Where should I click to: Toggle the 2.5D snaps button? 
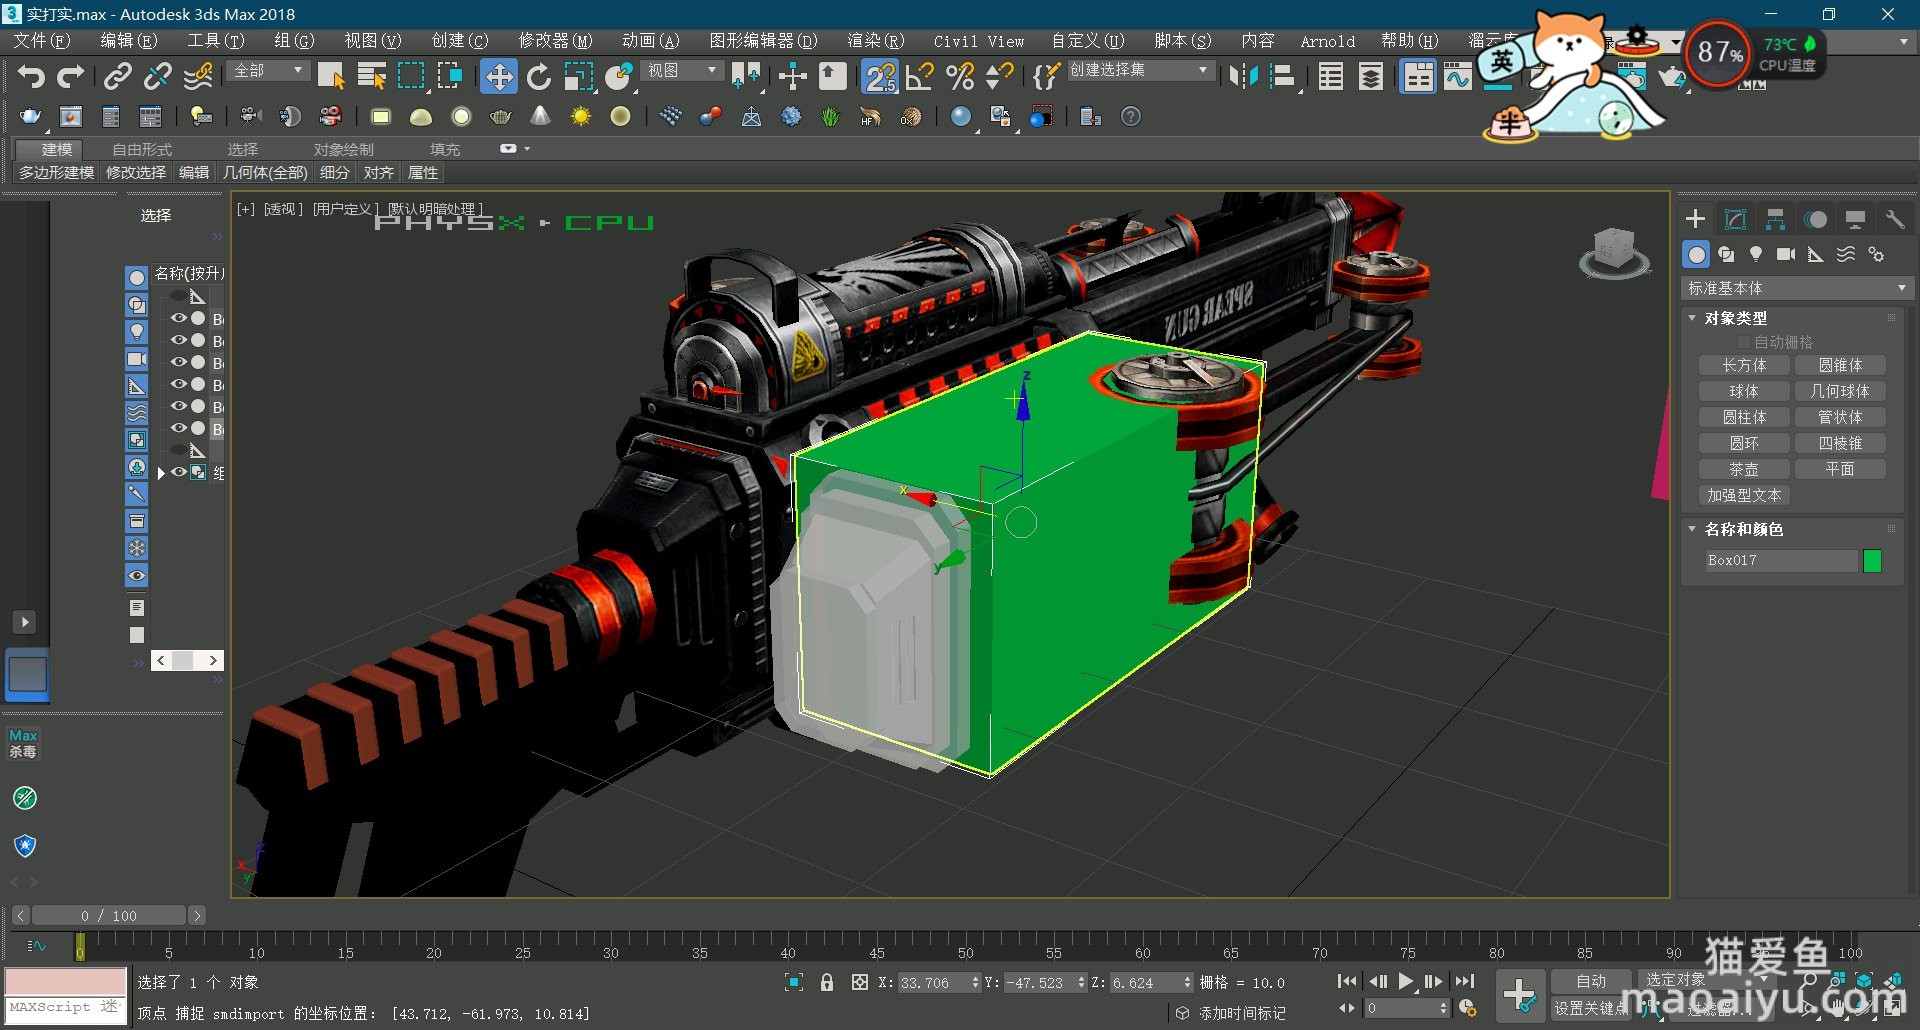[880, 77]
